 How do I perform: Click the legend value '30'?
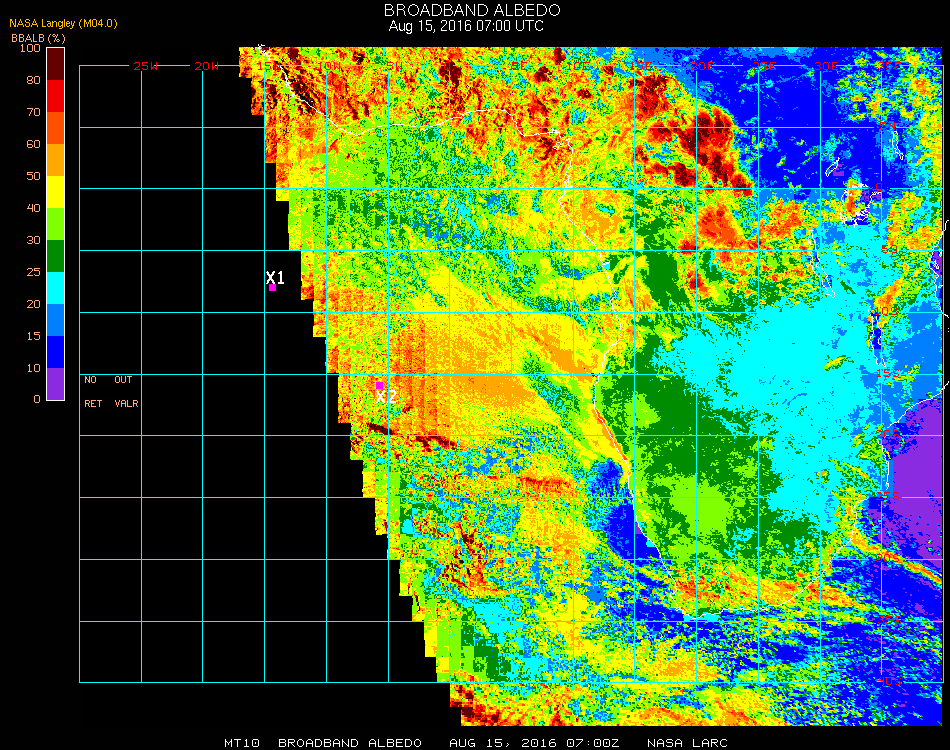pos(33,240)
